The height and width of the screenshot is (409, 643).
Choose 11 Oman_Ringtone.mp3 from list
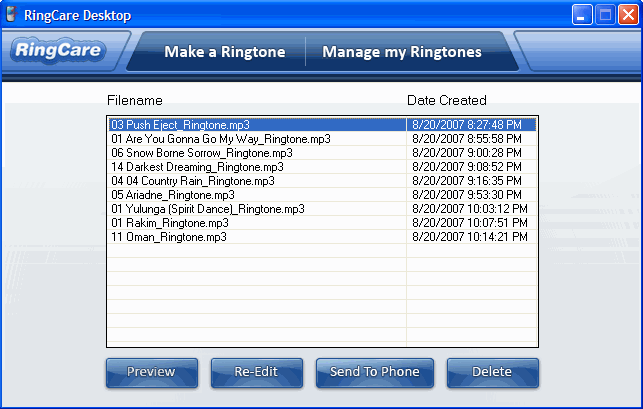click(x=169, y=237)
